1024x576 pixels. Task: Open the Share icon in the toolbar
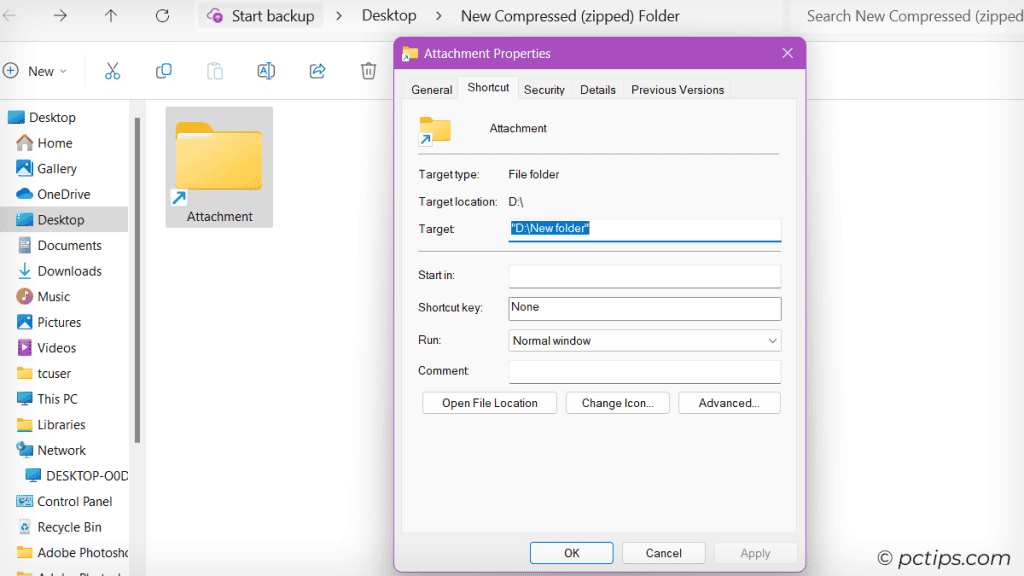317,70
